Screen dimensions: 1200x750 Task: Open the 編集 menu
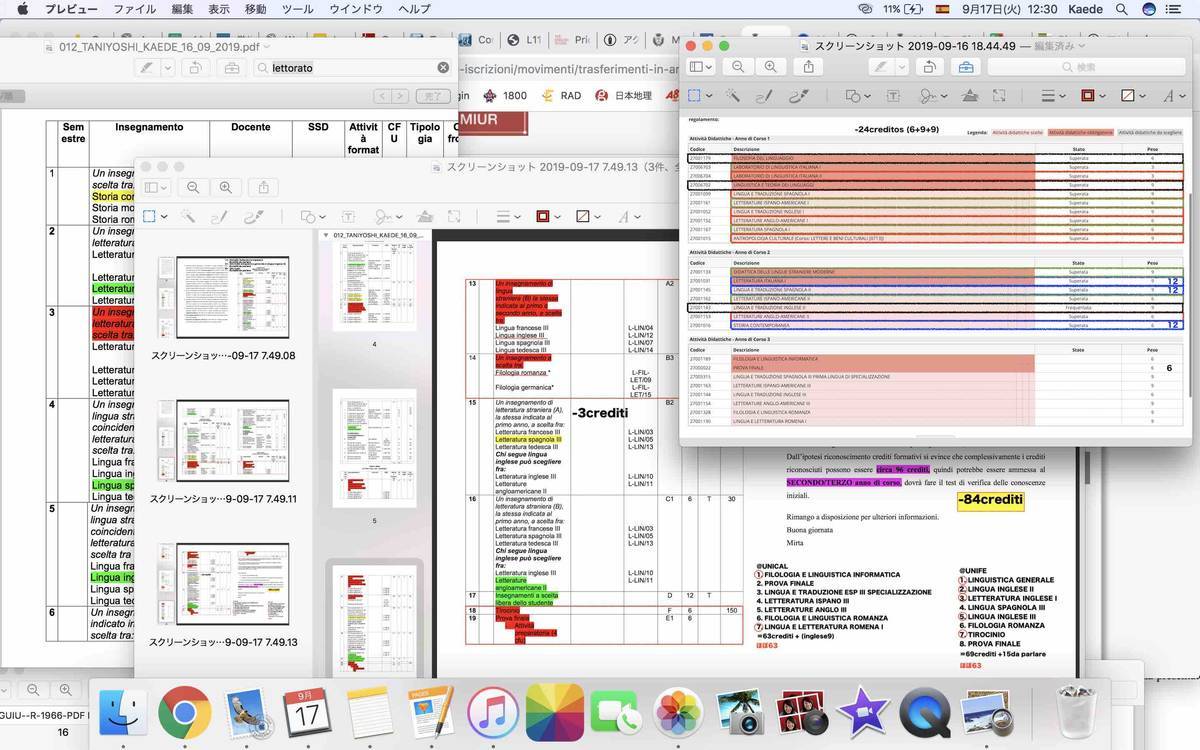click(x=182, y=9)
